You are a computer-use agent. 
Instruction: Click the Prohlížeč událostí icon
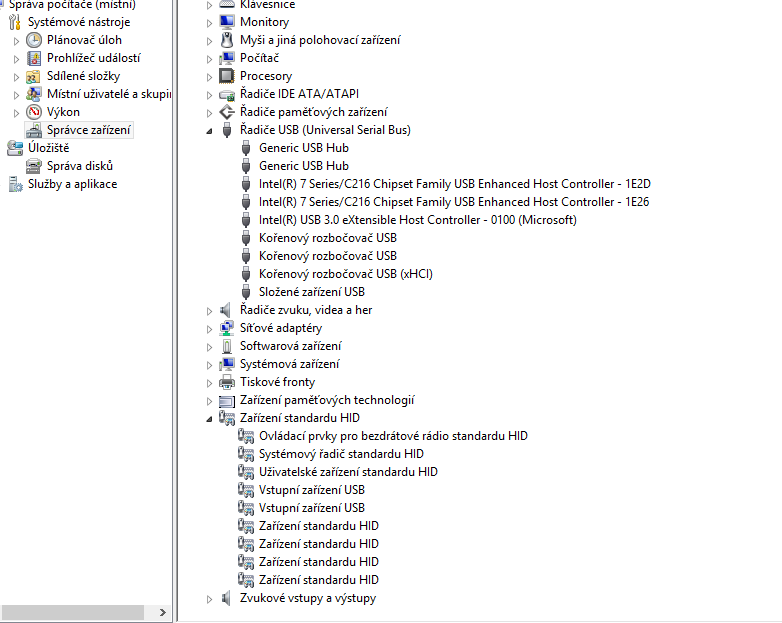[34, 58]
